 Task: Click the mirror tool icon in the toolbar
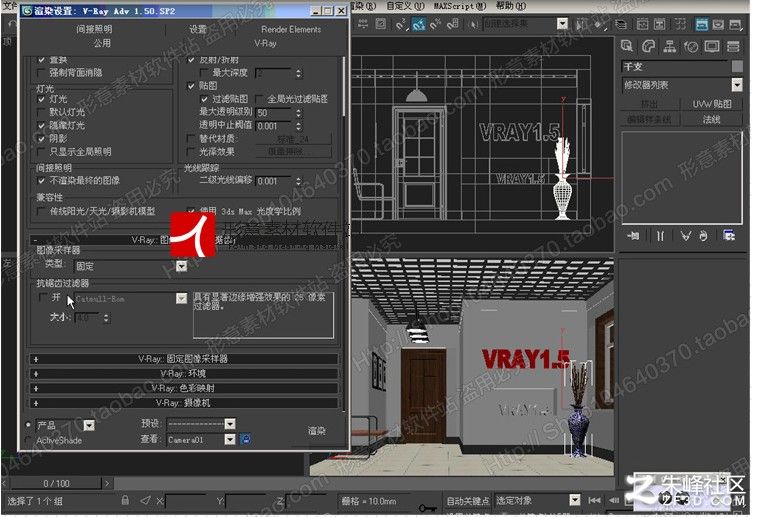point(581,24)
